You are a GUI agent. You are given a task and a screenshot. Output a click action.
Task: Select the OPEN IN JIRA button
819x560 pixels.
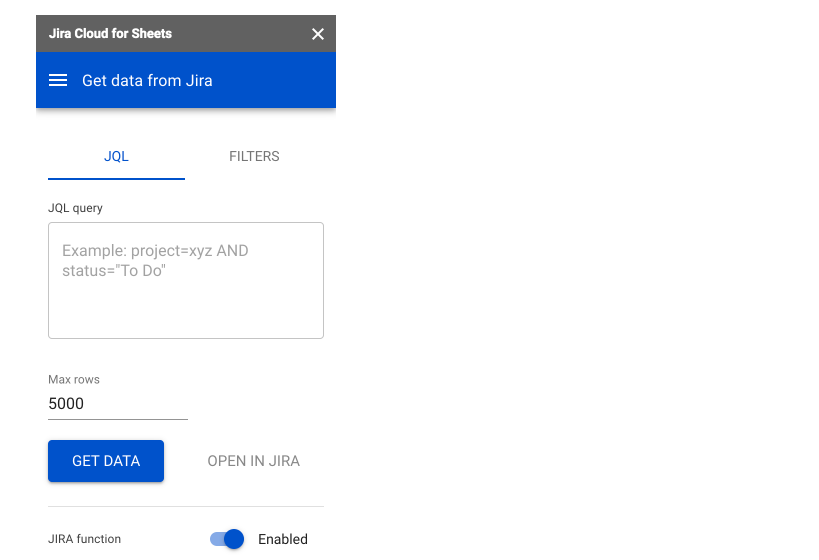[x=253, y=461]
